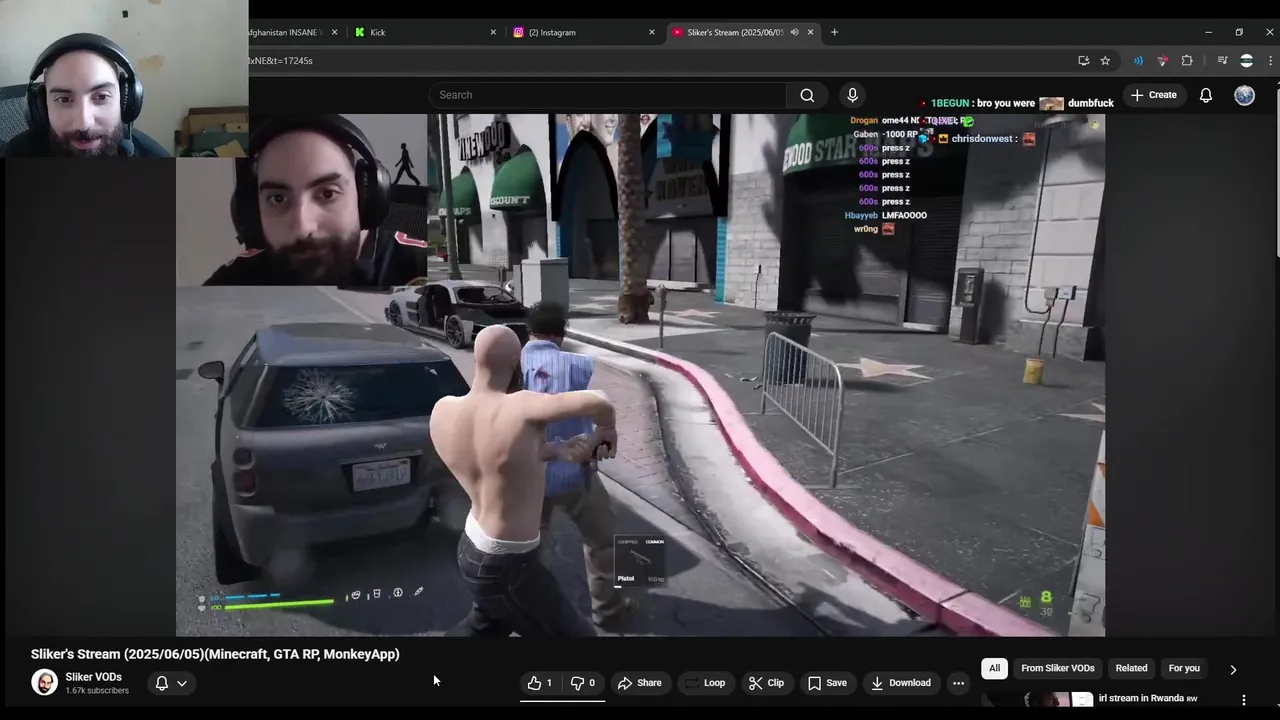Screen dimensions: 1280x720
Task: Open the media controls icon in the toolbar
Action: [x=1221, y=61]
